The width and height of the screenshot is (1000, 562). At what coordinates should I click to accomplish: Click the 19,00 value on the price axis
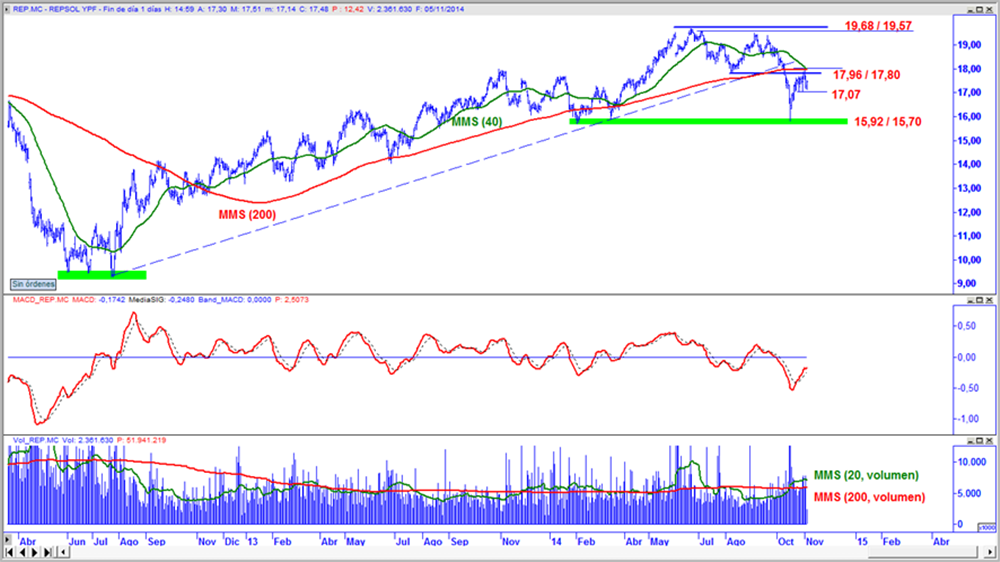pos(968,45)
